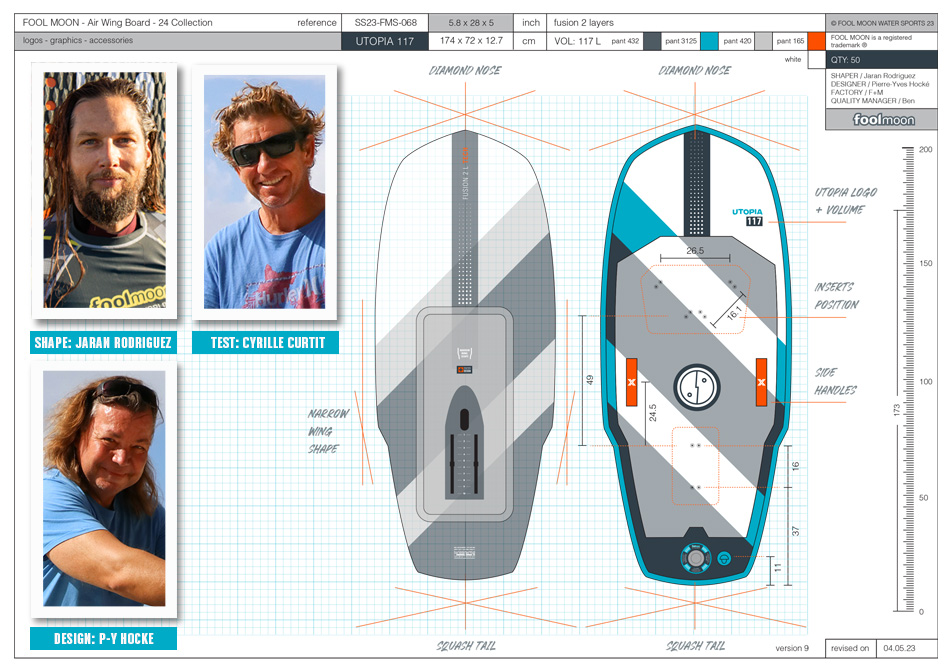Screen dimensions: 951x670
Task: Click the 'DIAMOND NOSE' label above the grey hull
Action: click(x=465, y=70)
